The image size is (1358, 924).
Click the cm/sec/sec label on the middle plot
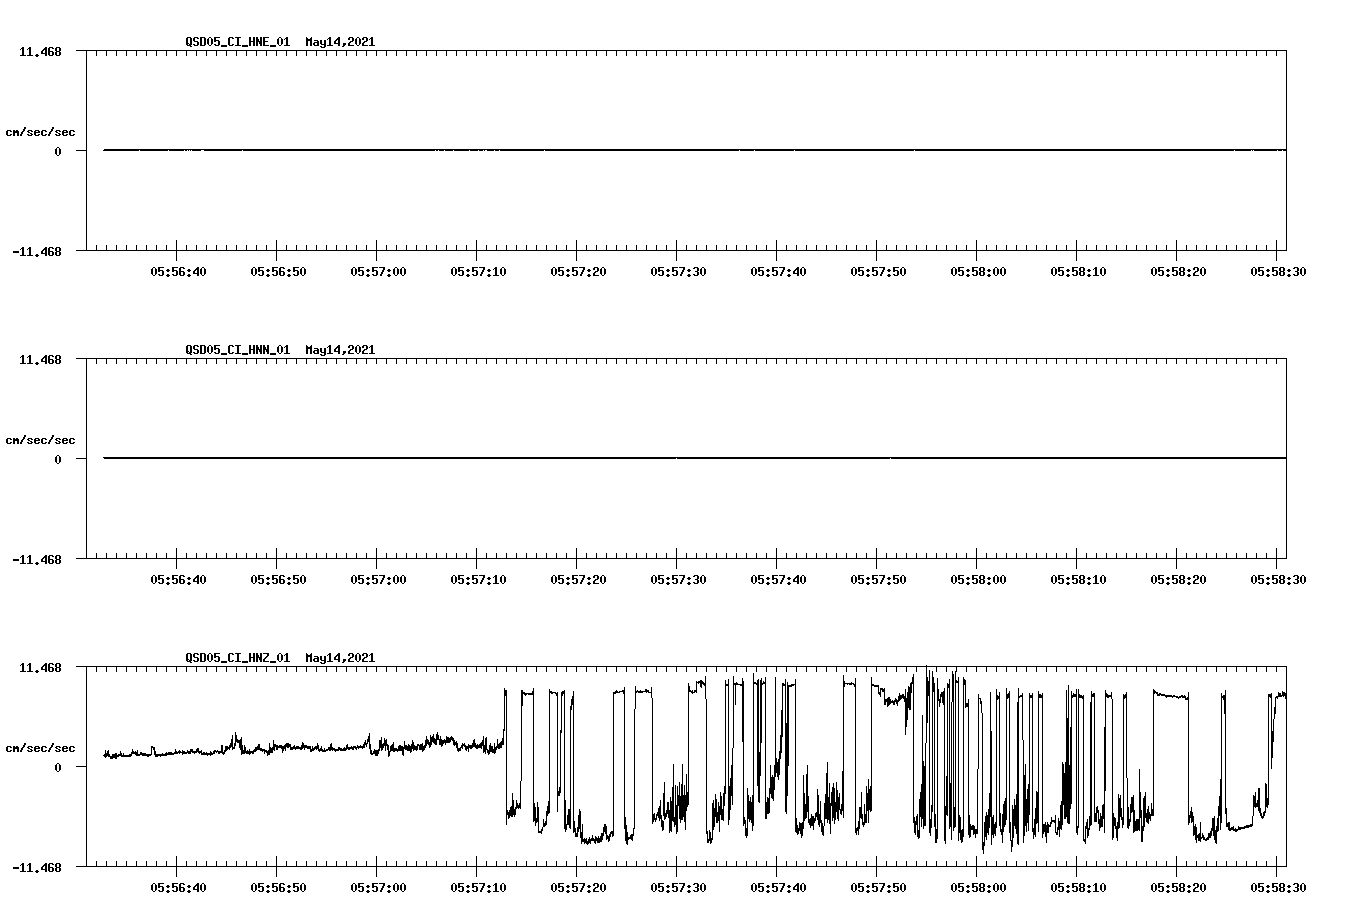click(42, 439)
